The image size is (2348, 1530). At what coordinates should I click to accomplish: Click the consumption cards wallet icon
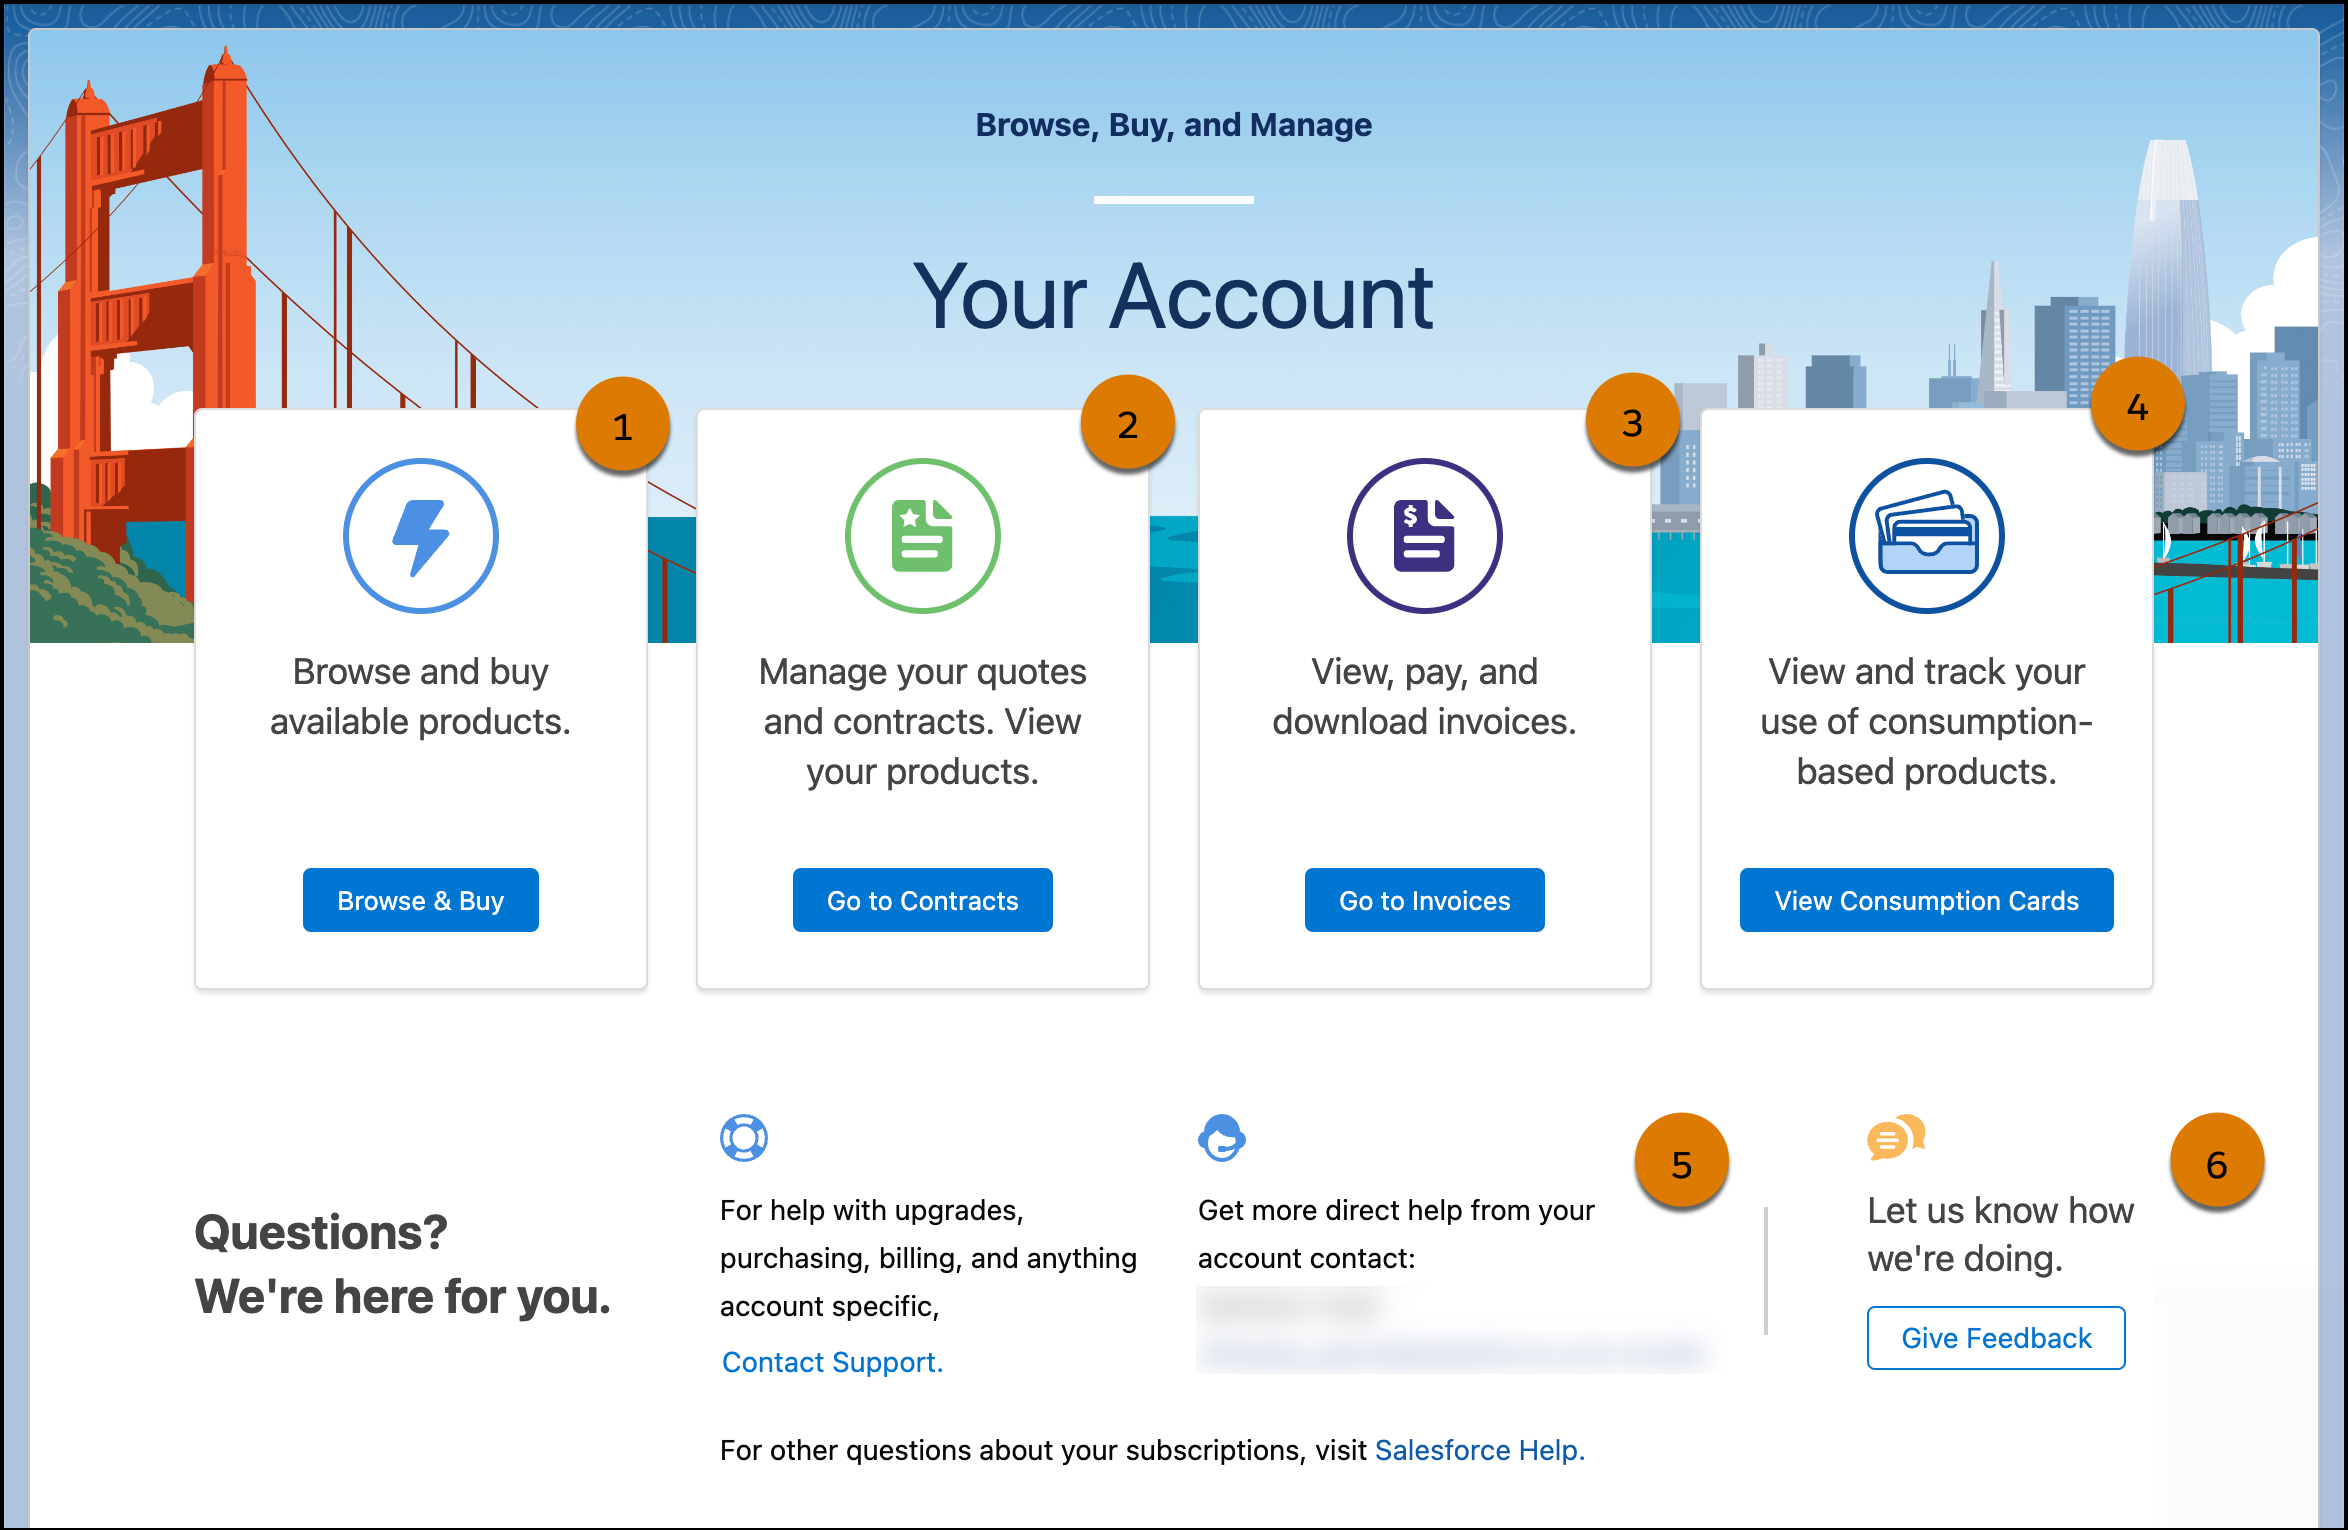click(x=1926, y=536)
